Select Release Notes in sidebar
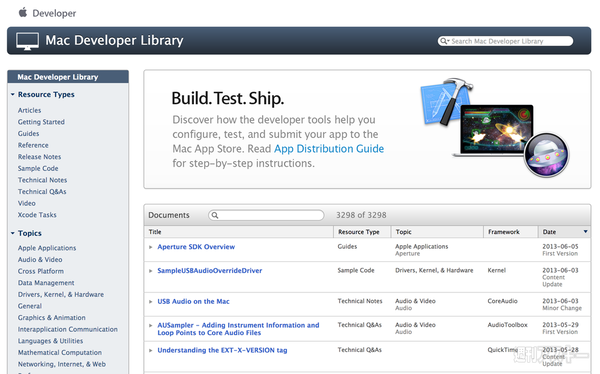The height and width of the screenshot is (374, 600). coord(39,157)
